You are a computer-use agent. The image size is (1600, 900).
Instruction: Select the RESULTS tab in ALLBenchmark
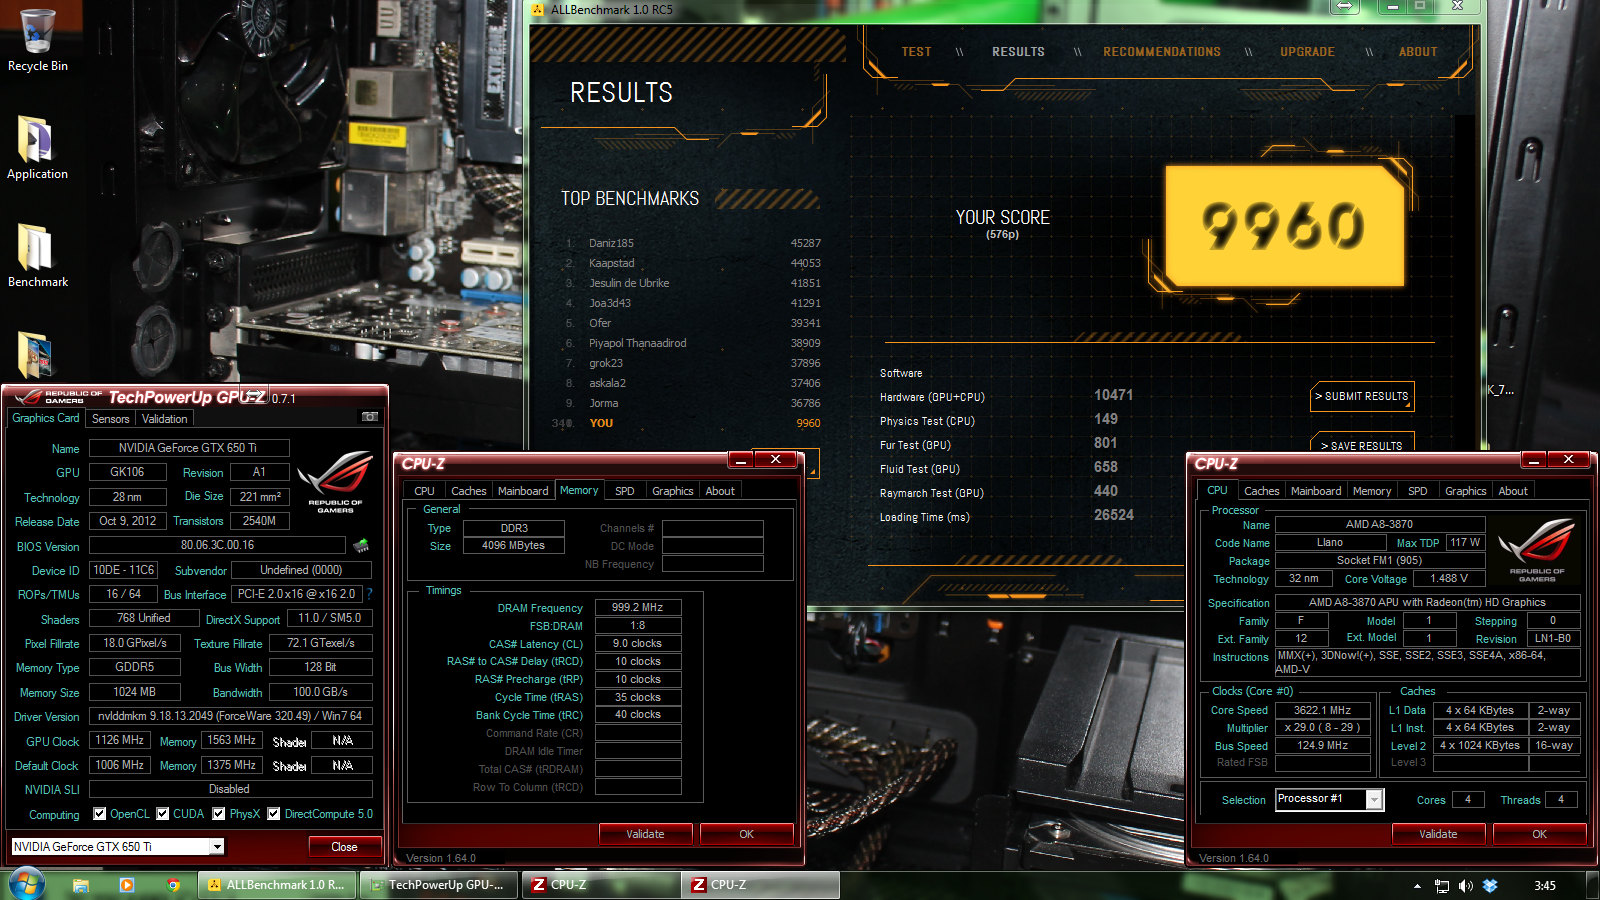coord(1018,52)
